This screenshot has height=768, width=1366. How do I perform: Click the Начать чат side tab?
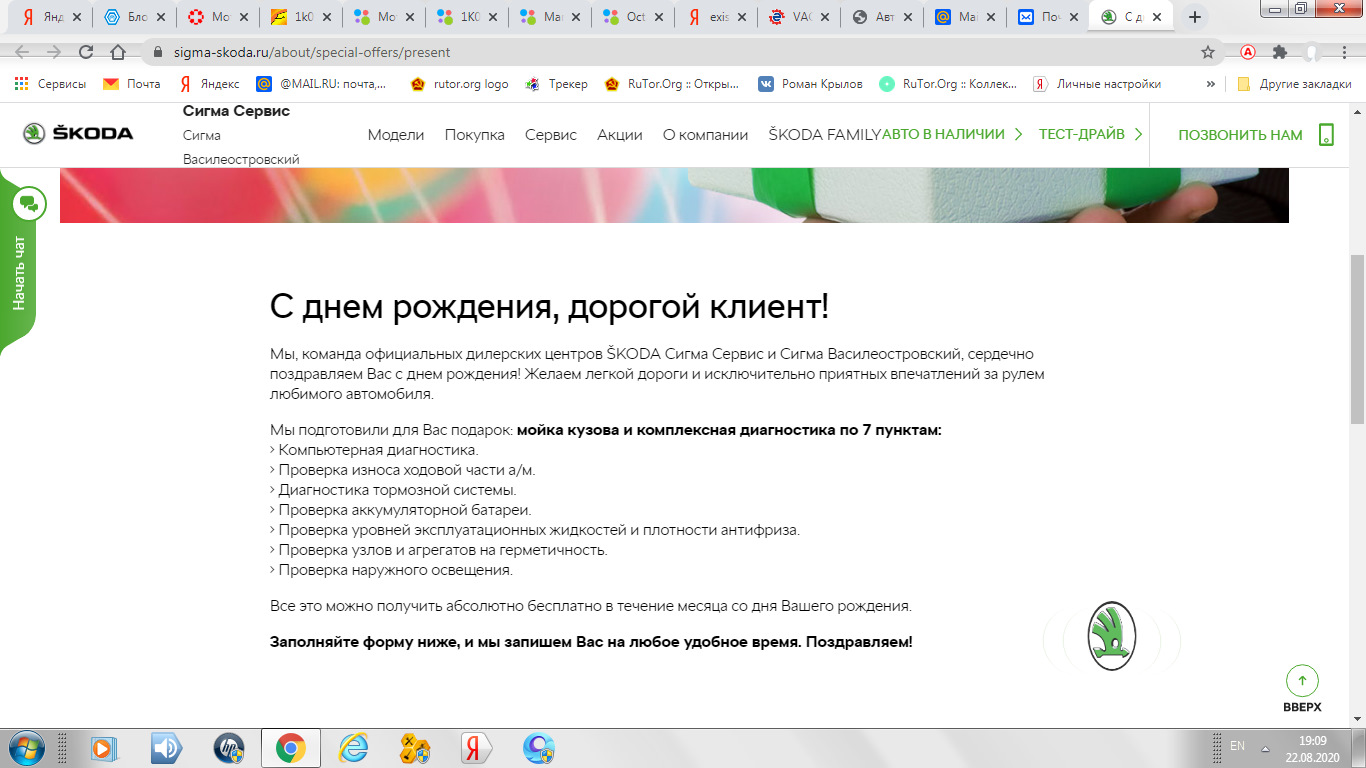tap(19, 273)
